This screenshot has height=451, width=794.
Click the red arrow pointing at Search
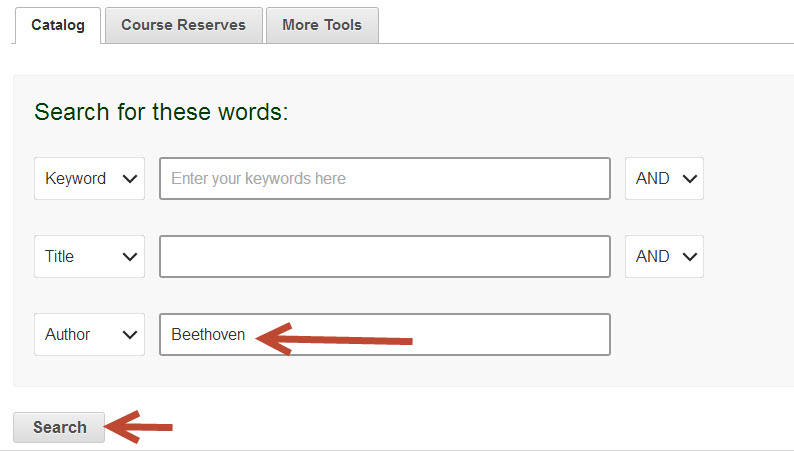139,428
